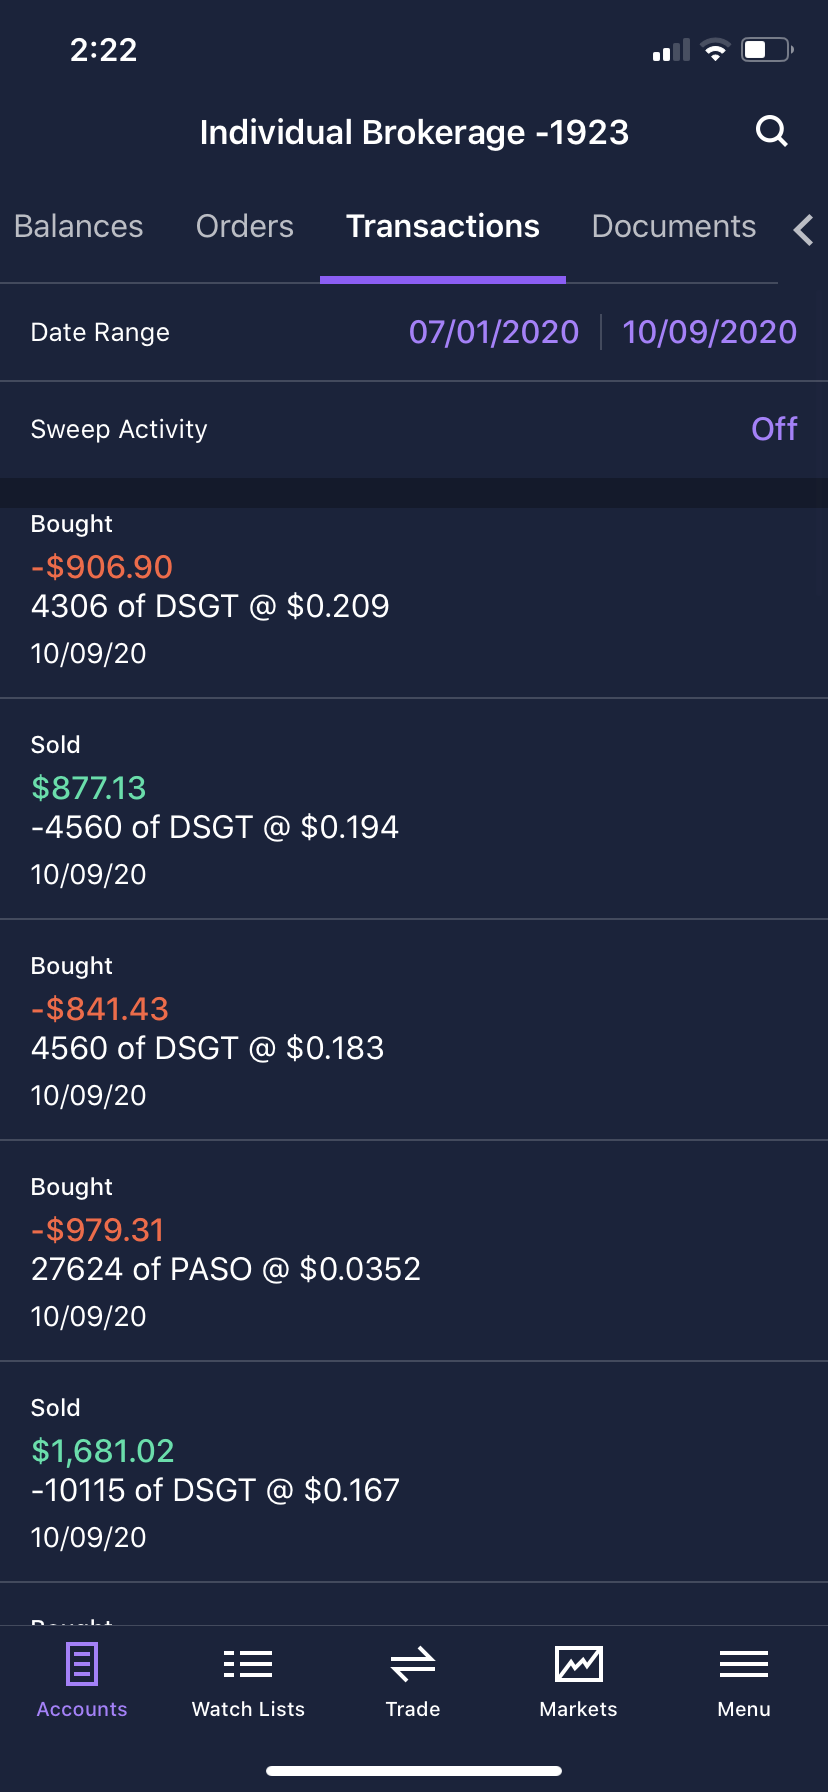Tap the battery indicator icon
The width and height of the screenshot is (828, 1792).
tap(766, 50)
